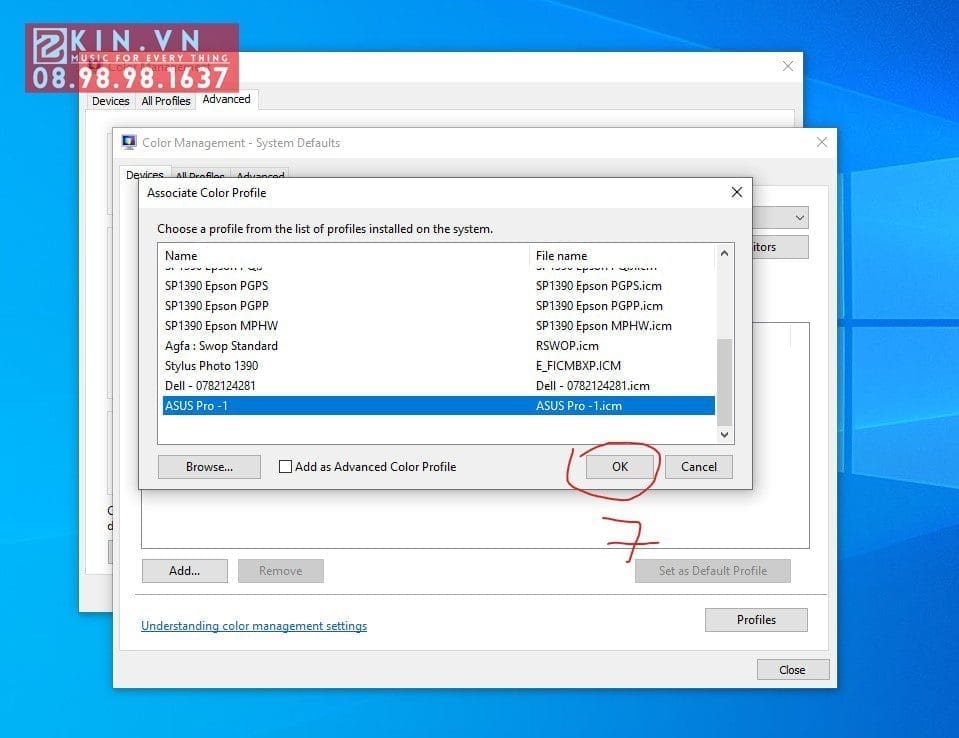Click Browse to locate a profile file
The height and width of the screenshot is (738, 959).
click(208, 466)
